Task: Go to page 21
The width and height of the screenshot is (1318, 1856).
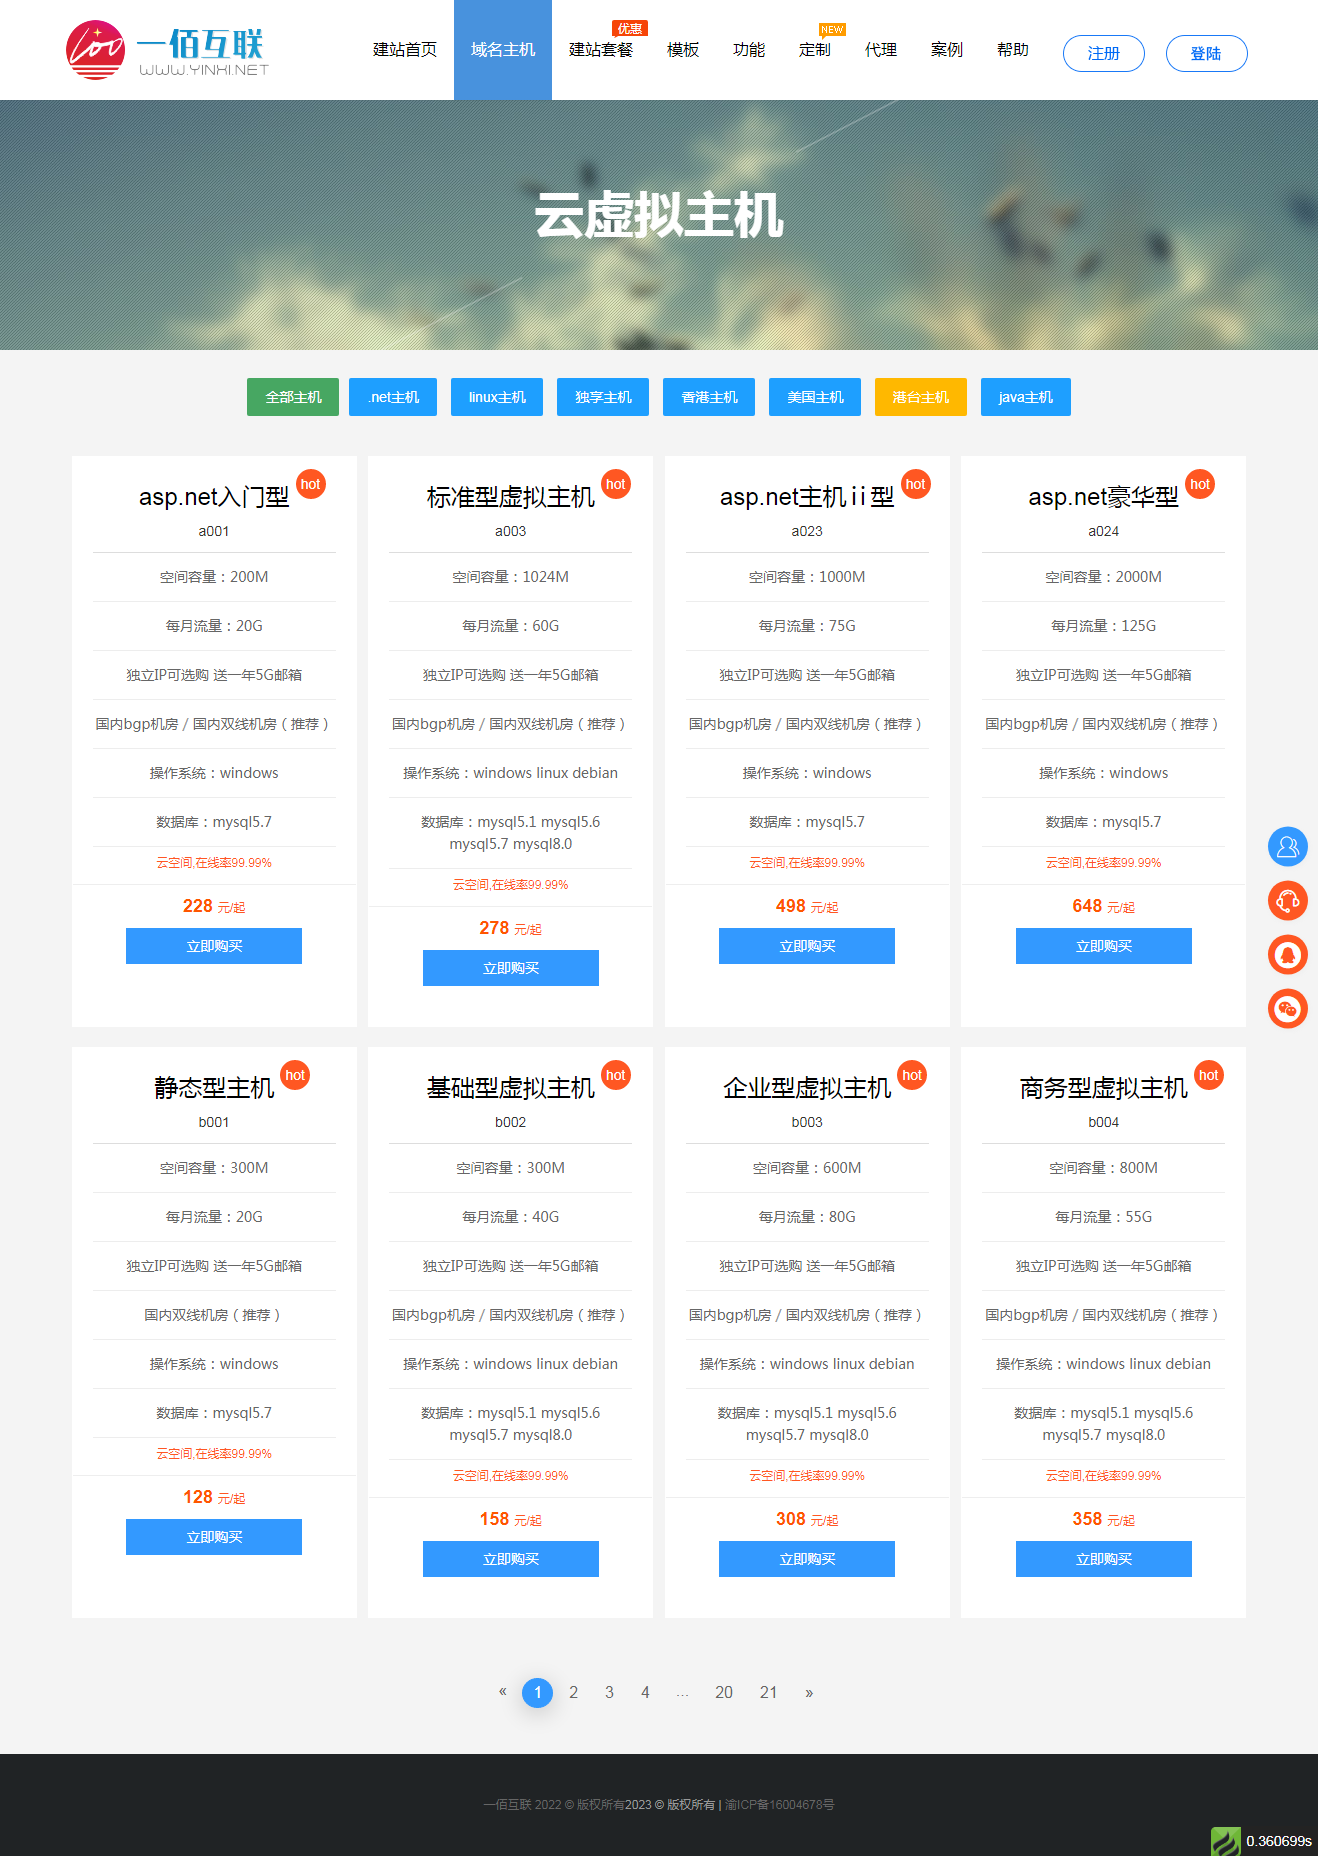Action: tap(768, 1692)
